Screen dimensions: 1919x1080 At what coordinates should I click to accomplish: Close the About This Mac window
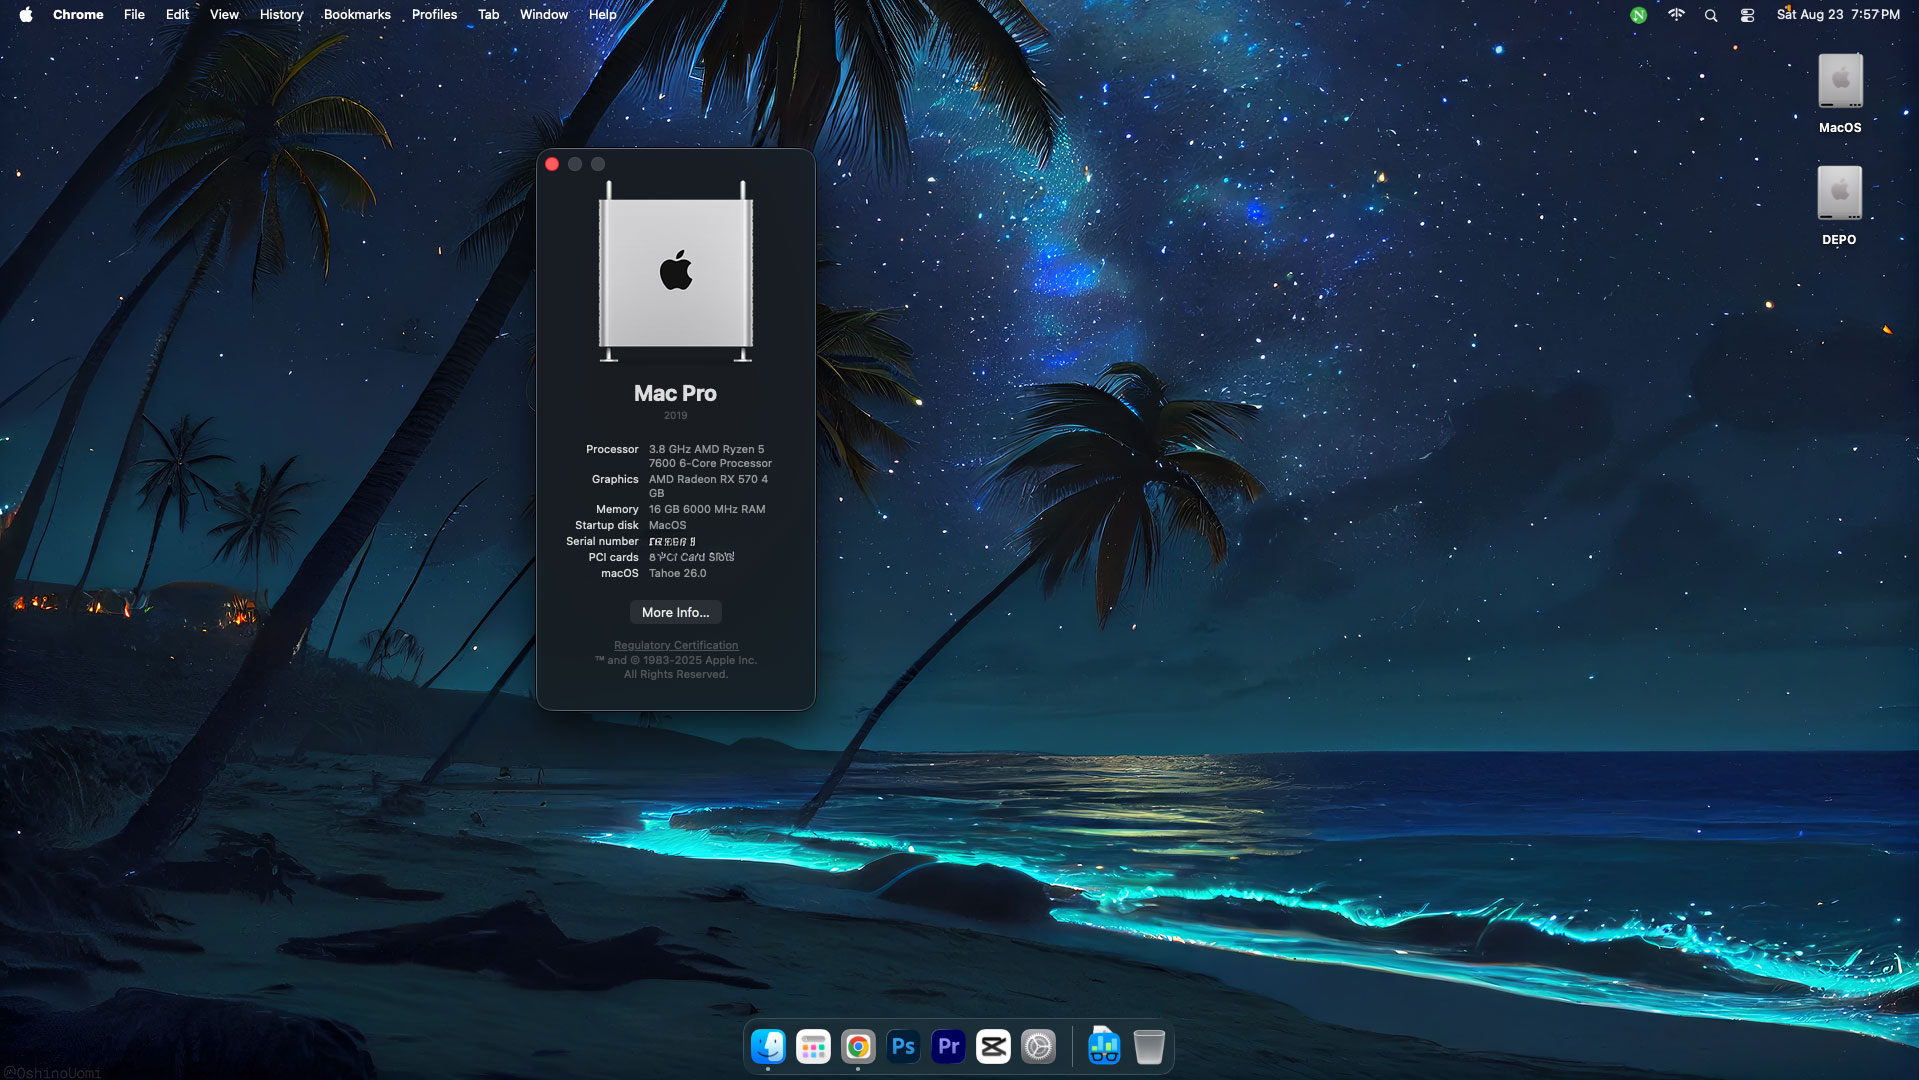(x=552, y=164)
